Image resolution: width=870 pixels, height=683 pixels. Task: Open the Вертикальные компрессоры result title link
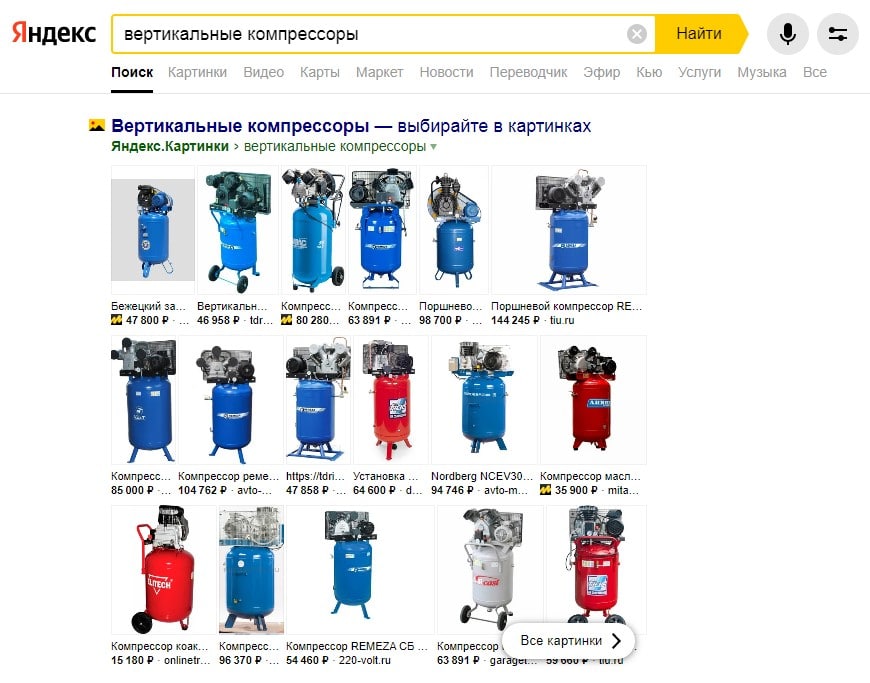351,126
